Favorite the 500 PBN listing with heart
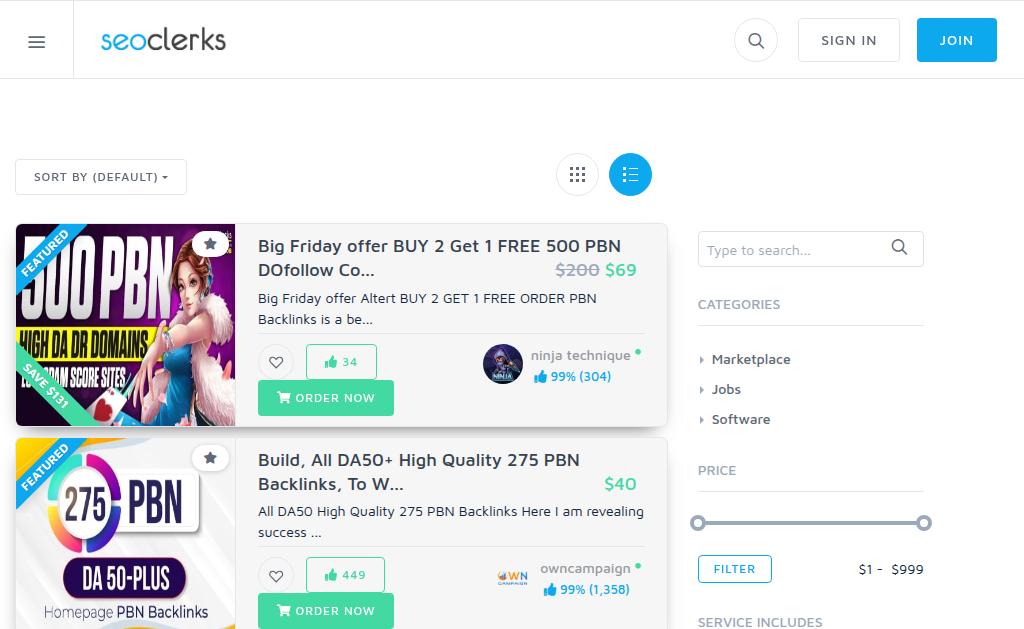1024x629 pixels. point(276,362)
